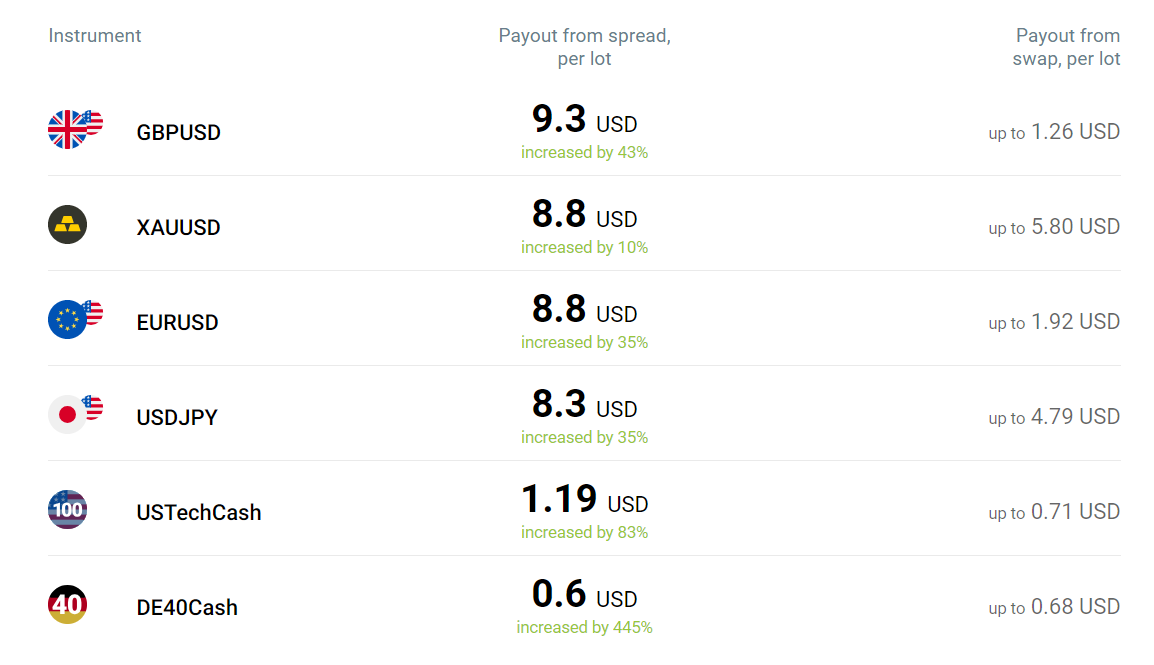Screen dimensions: 1154x665
Task: Select the XAUUSD instrument name
Action: 179,227
